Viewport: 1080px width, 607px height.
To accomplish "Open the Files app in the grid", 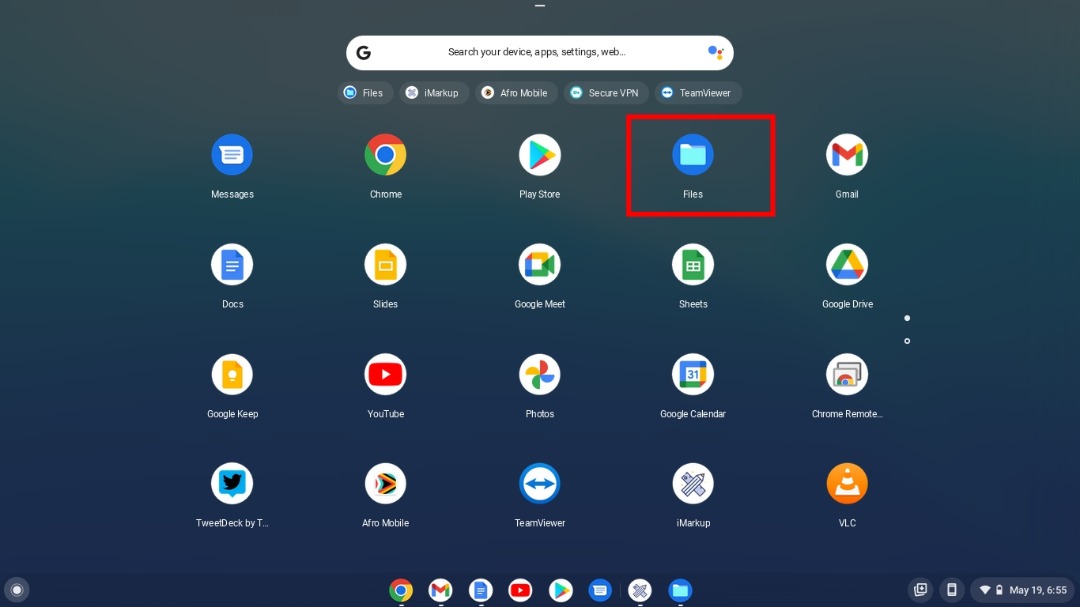I will click(693, 155).
